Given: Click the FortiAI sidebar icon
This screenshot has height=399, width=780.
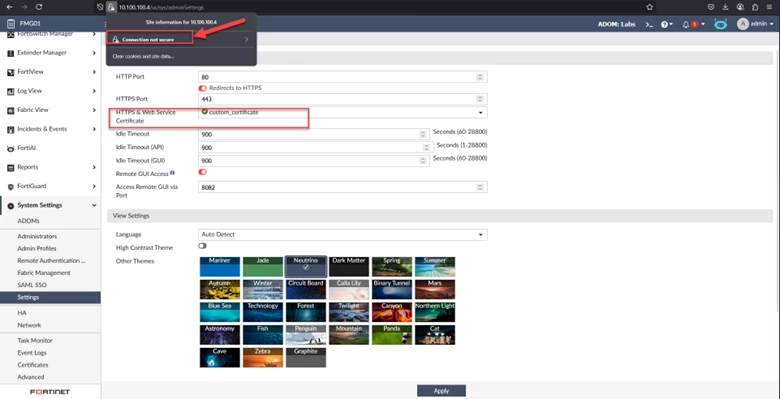Looking at the screenshot, I should pos(10,148).
